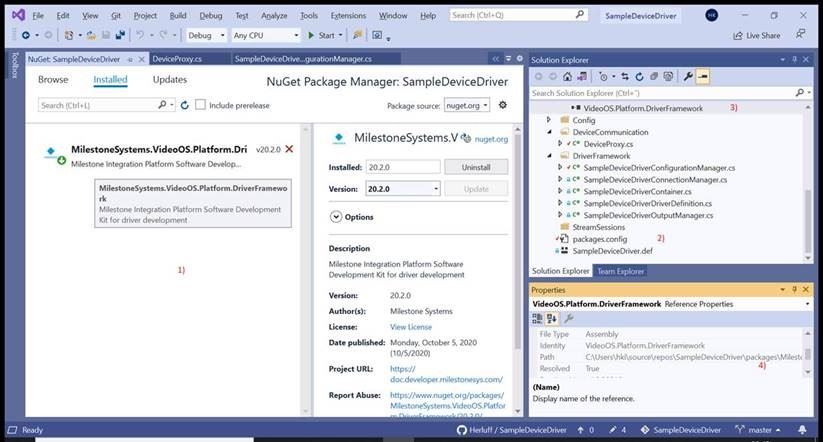Viewport: 823px width, 442px height.
Task: Click the Toolbox side tab
Action: 14,65
